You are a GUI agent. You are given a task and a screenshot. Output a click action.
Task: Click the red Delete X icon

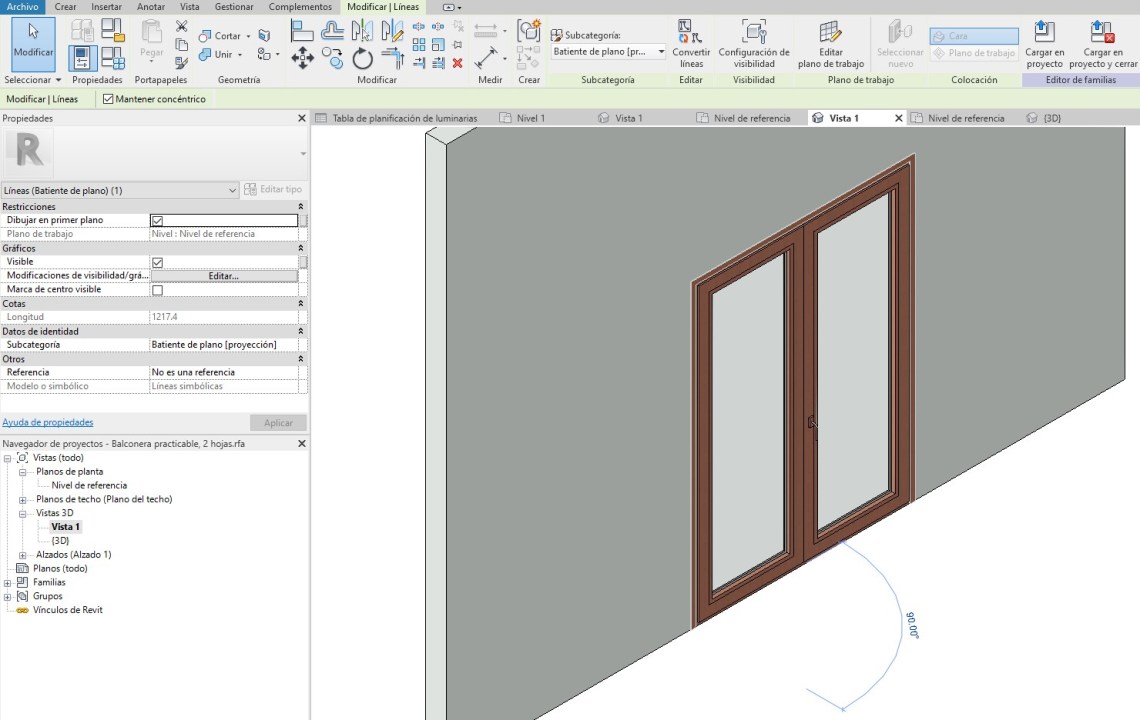pos(458,63)
